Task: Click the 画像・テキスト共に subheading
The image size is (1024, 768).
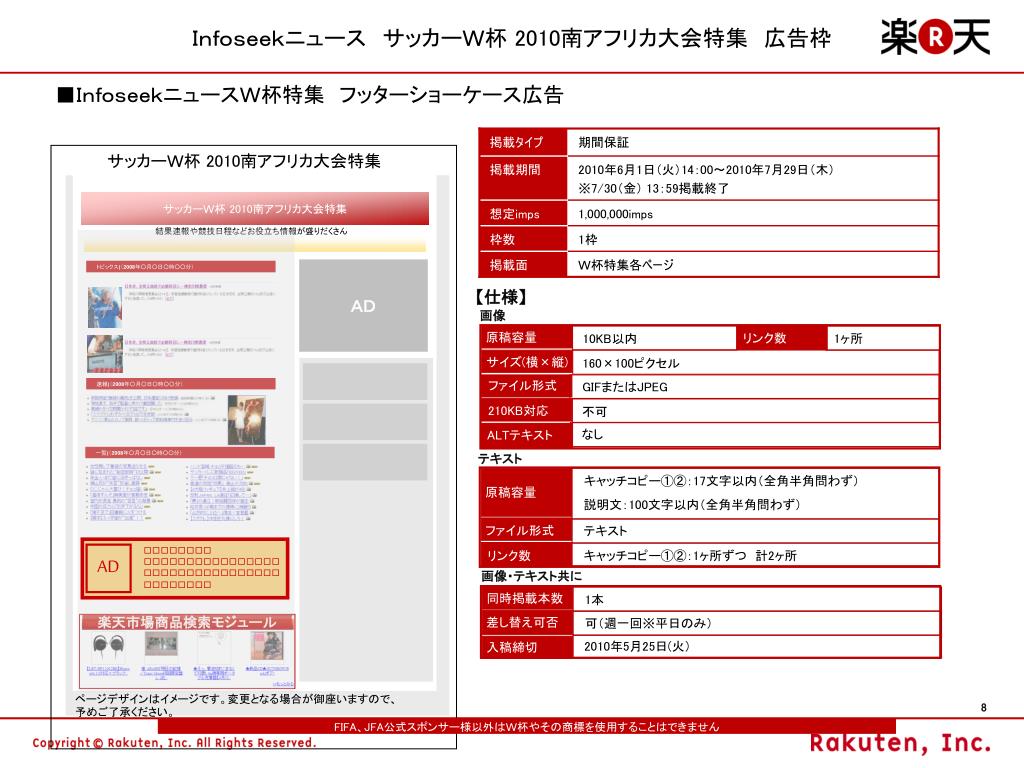Action: pyautogui.click(x=532, y=575)
